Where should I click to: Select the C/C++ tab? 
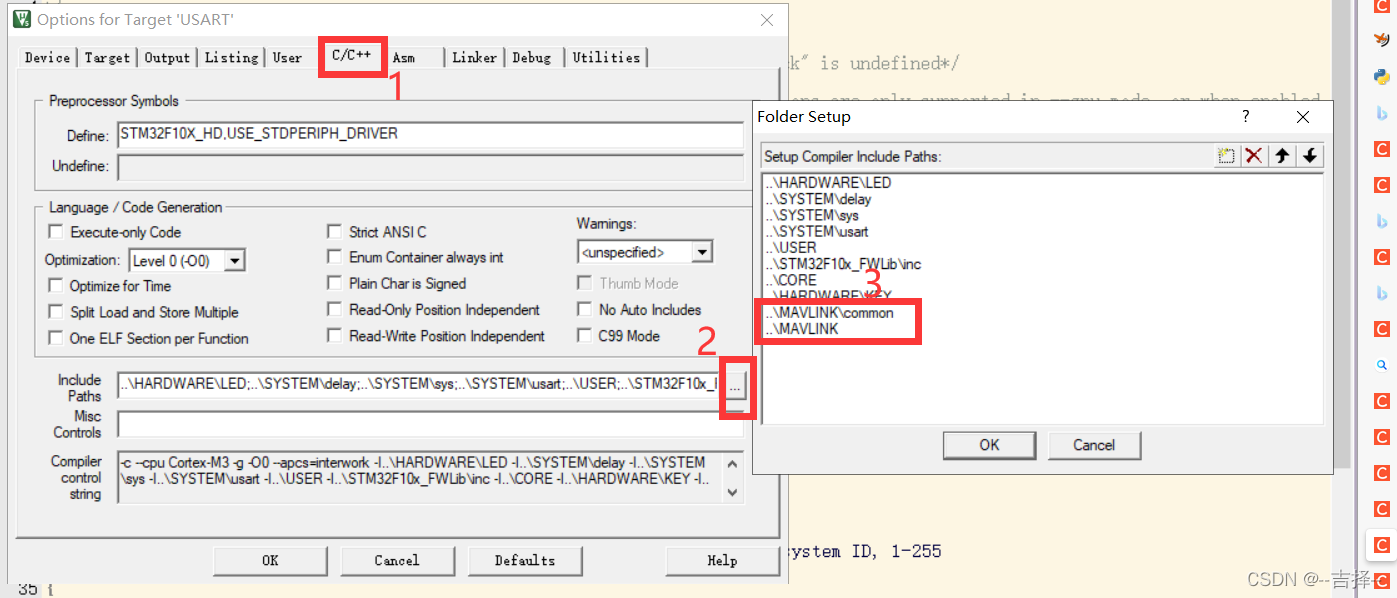[x=352, y=55]
